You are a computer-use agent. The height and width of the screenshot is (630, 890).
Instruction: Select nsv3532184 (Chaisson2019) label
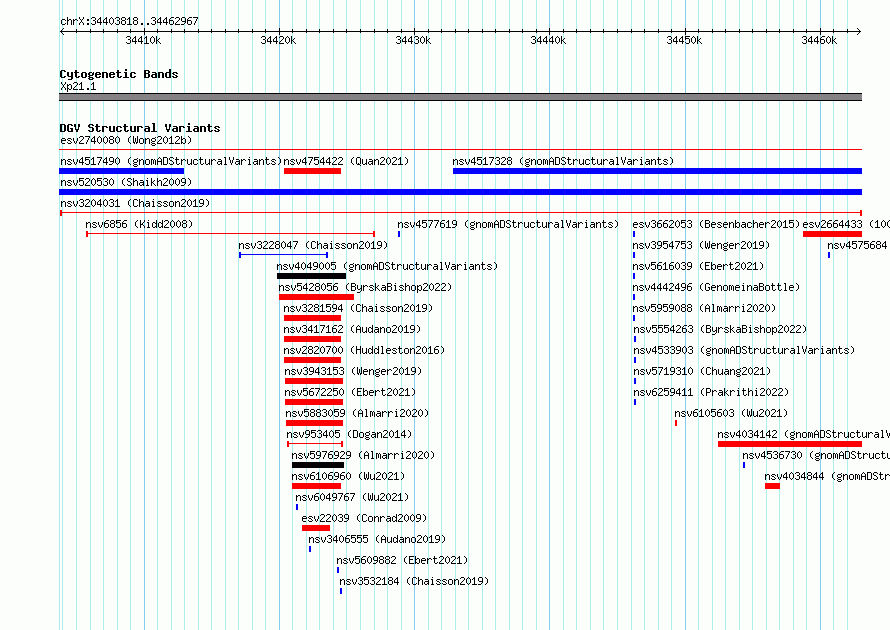click(x=414, y=581)
